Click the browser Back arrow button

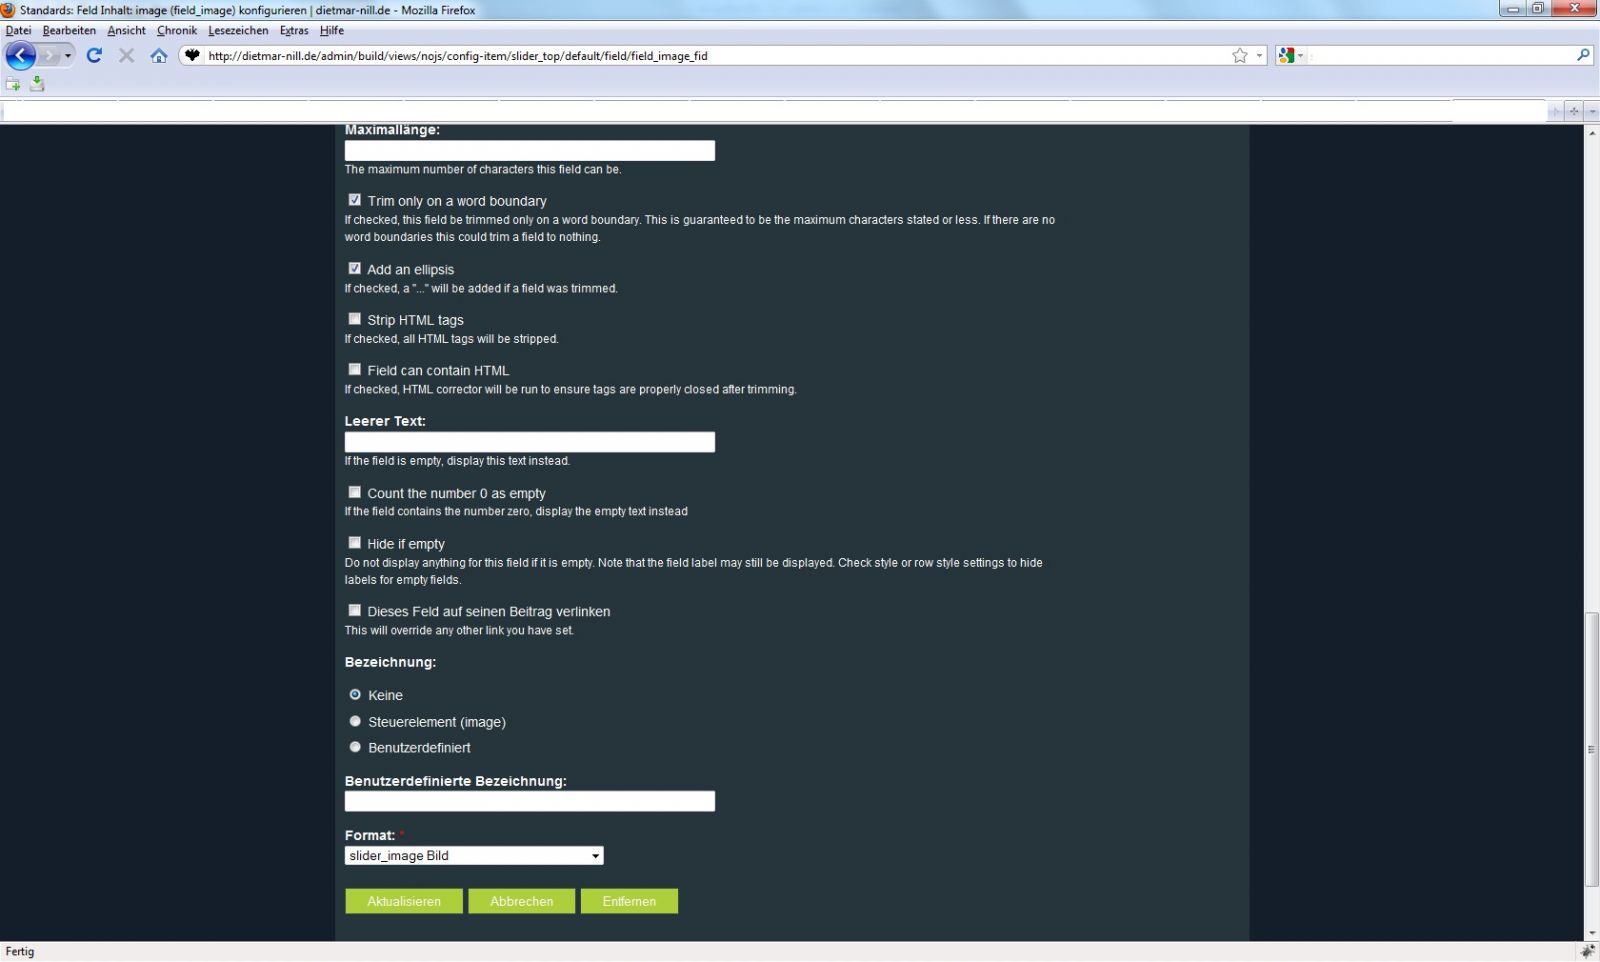(x=20, y=56)
